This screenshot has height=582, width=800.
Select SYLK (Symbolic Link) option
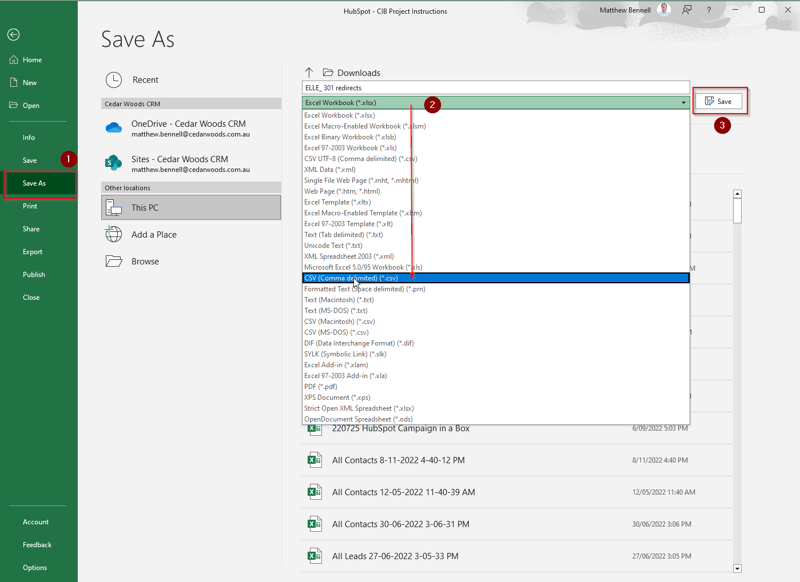coord(495,354)
